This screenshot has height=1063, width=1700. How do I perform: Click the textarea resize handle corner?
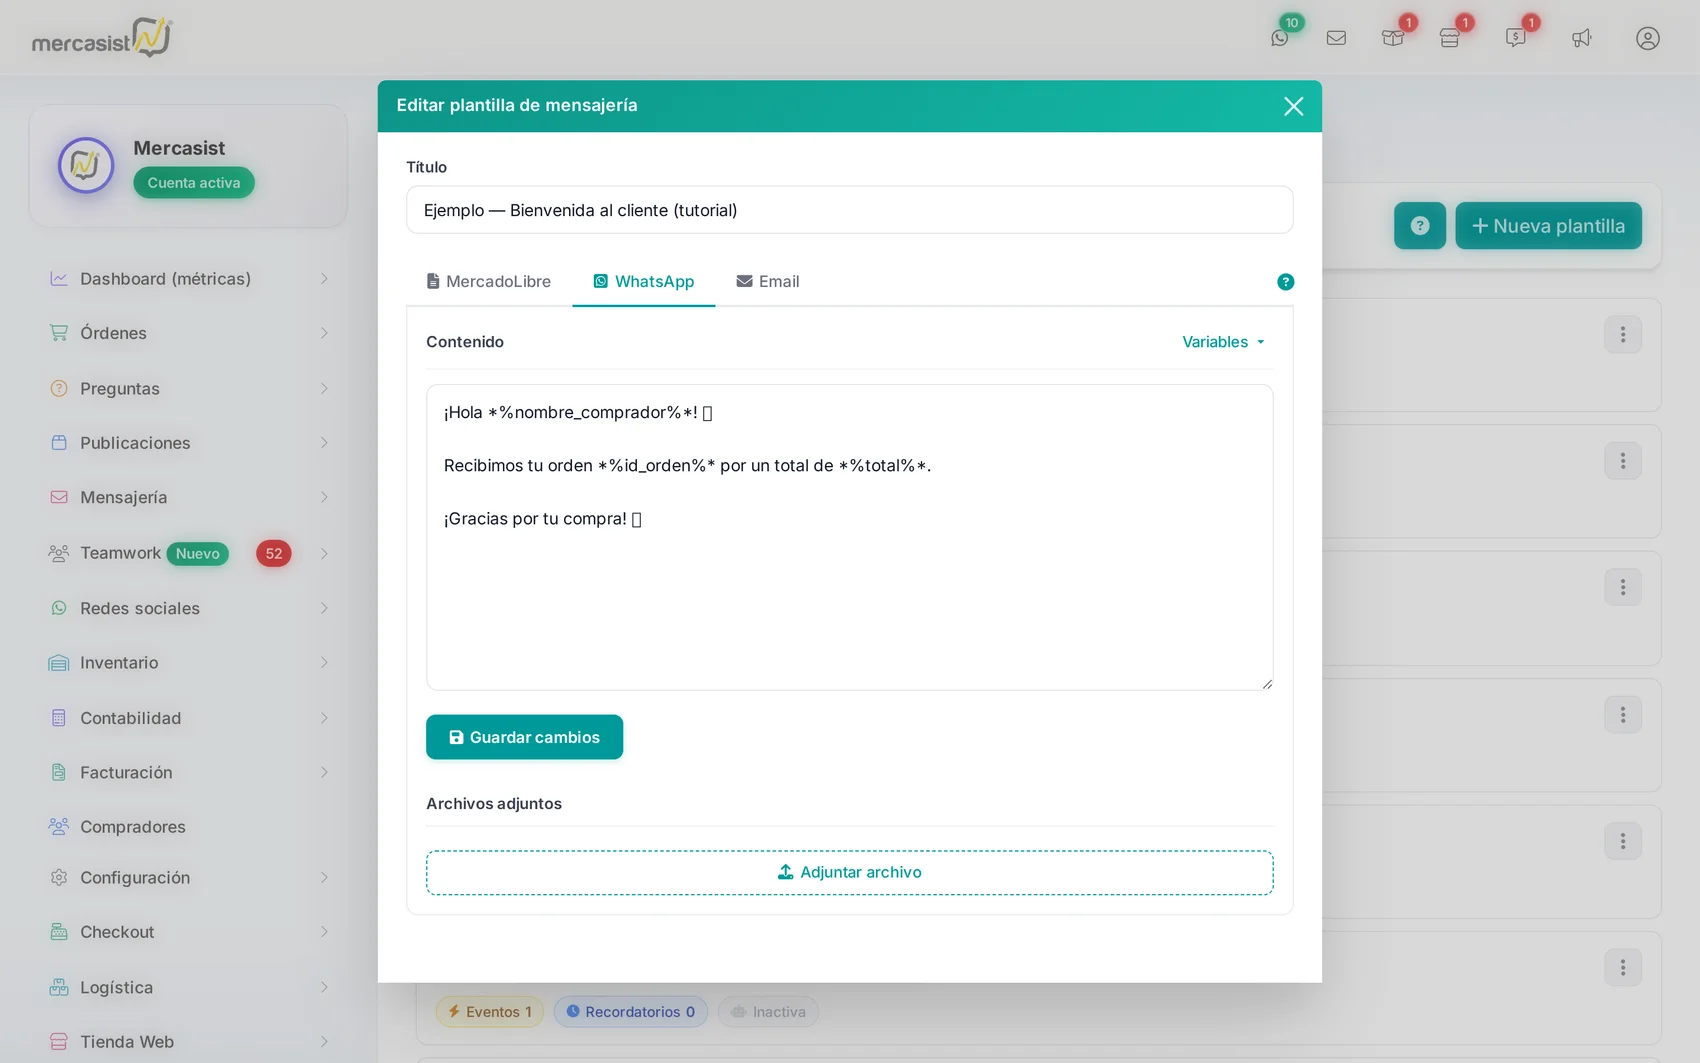1267,684
